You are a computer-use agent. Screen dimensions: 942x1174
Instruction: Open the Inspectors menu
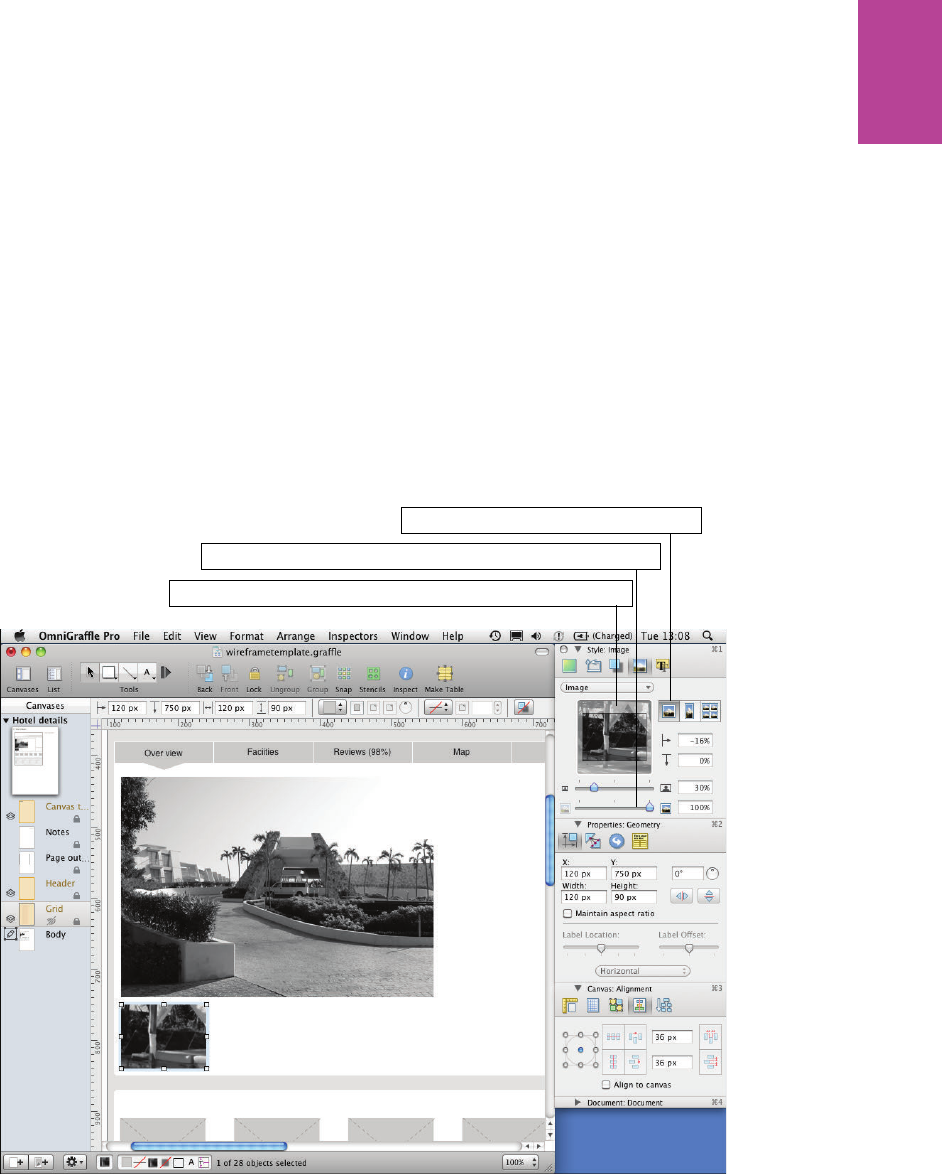click(353, 636)
